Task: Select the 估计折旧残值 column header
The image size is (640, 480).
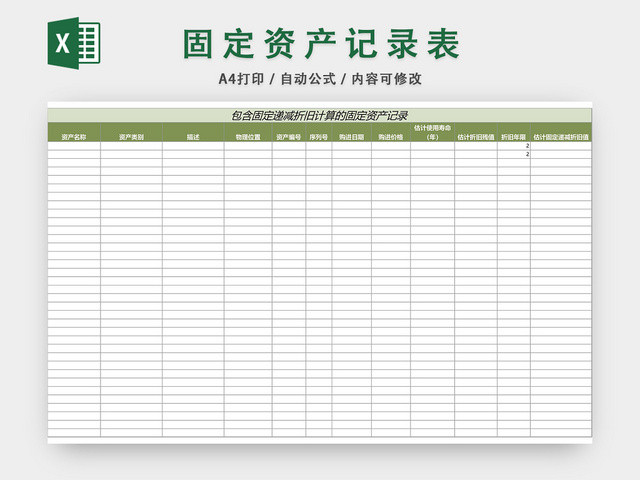Action: point(476,132)
